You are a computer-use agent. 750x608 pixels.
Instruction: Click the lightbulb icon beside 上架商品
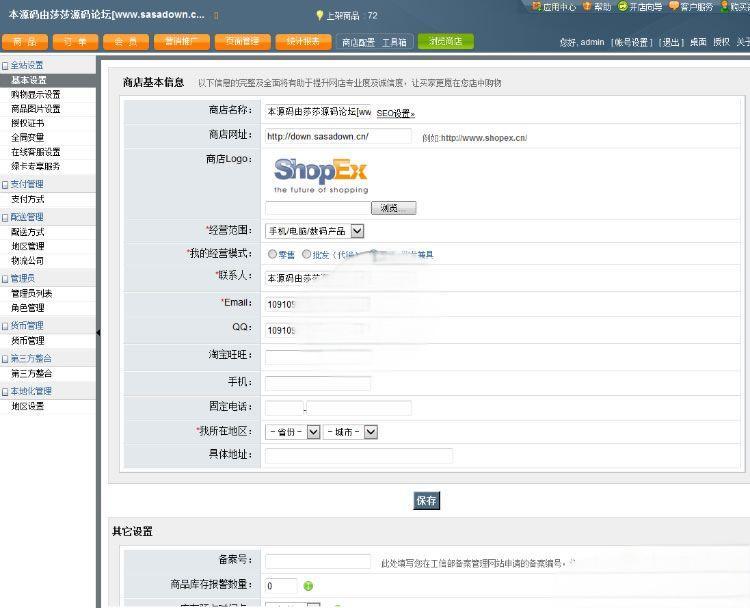[320, 15]
